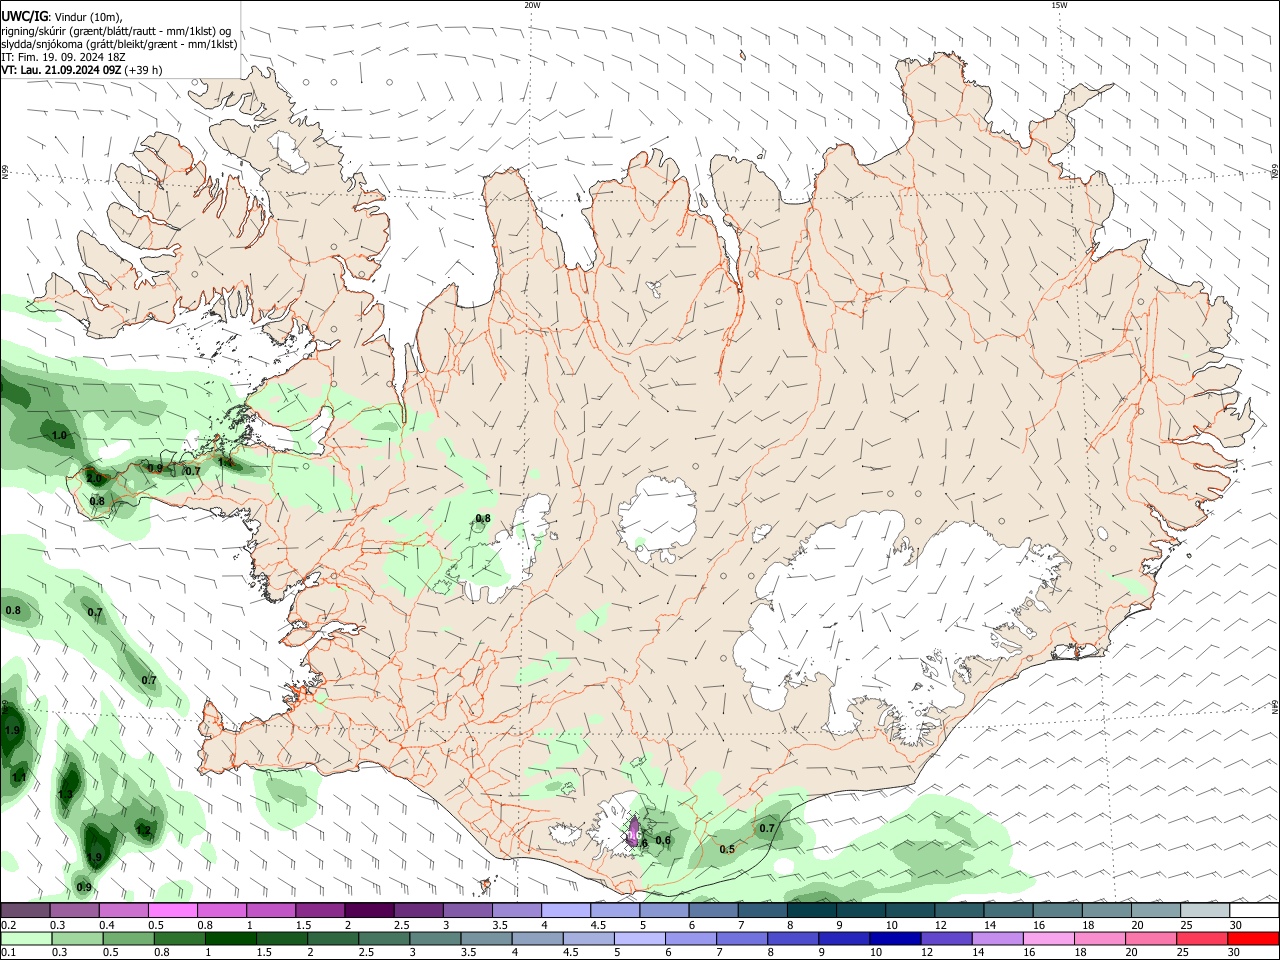This screenshot has height=960, width=1280.
Task: Click the 0.5 precipitation value on the south coast
Action: 727,850
